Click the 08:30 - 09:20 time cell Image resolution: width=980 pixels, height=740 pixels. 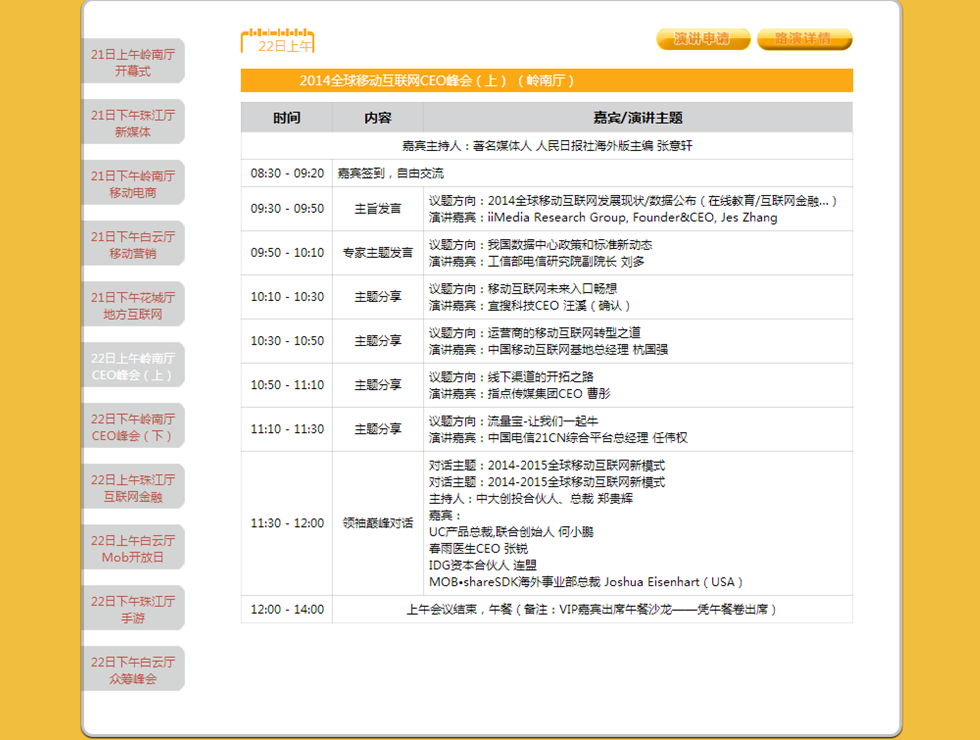point(287,173)
